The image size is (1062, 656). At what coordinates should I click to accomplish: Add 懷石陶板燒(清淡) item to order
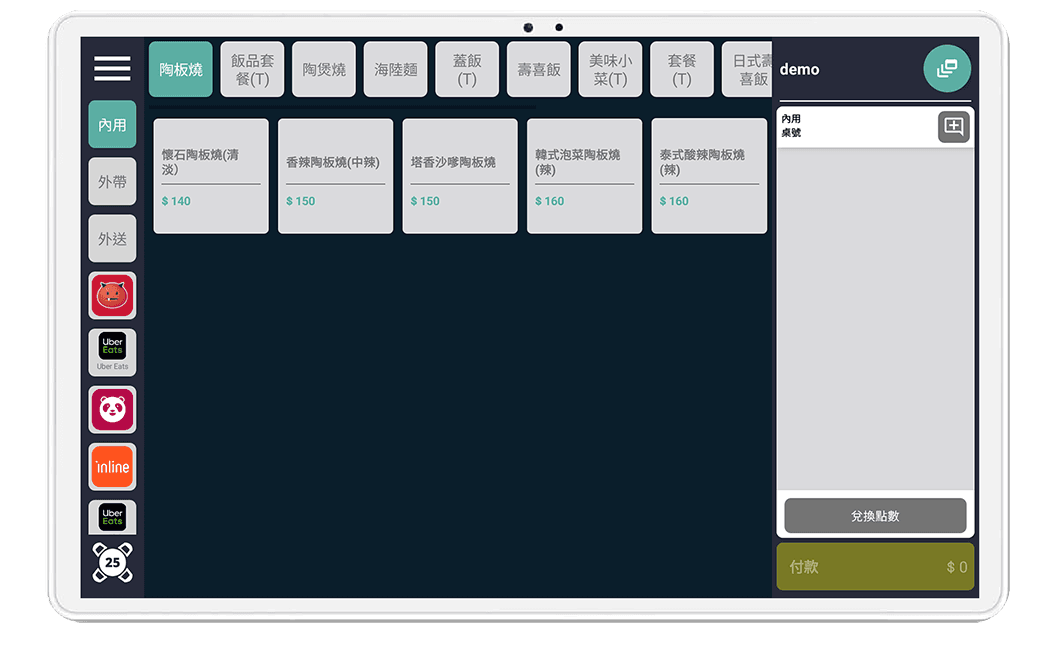pos(211,176)
